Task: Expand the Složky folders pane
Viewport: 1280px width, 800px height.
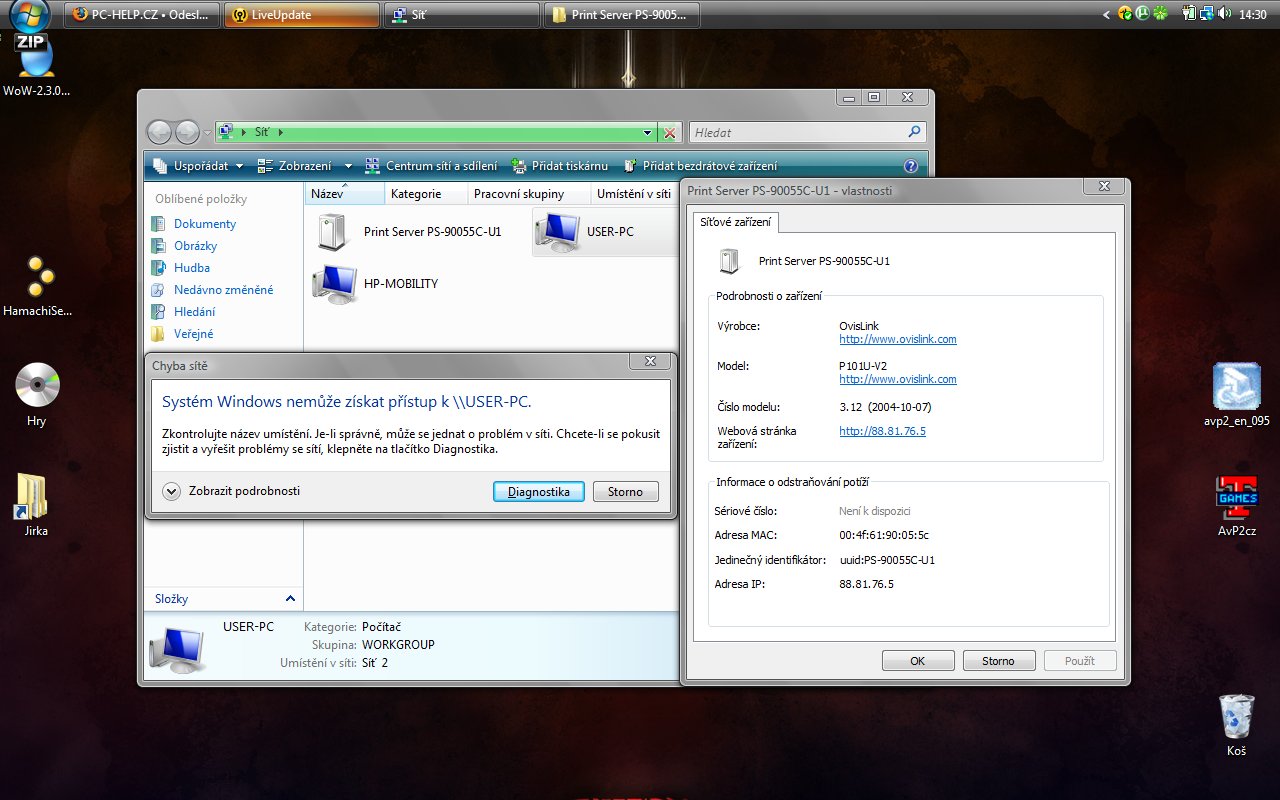Action: tap(290, 599)
